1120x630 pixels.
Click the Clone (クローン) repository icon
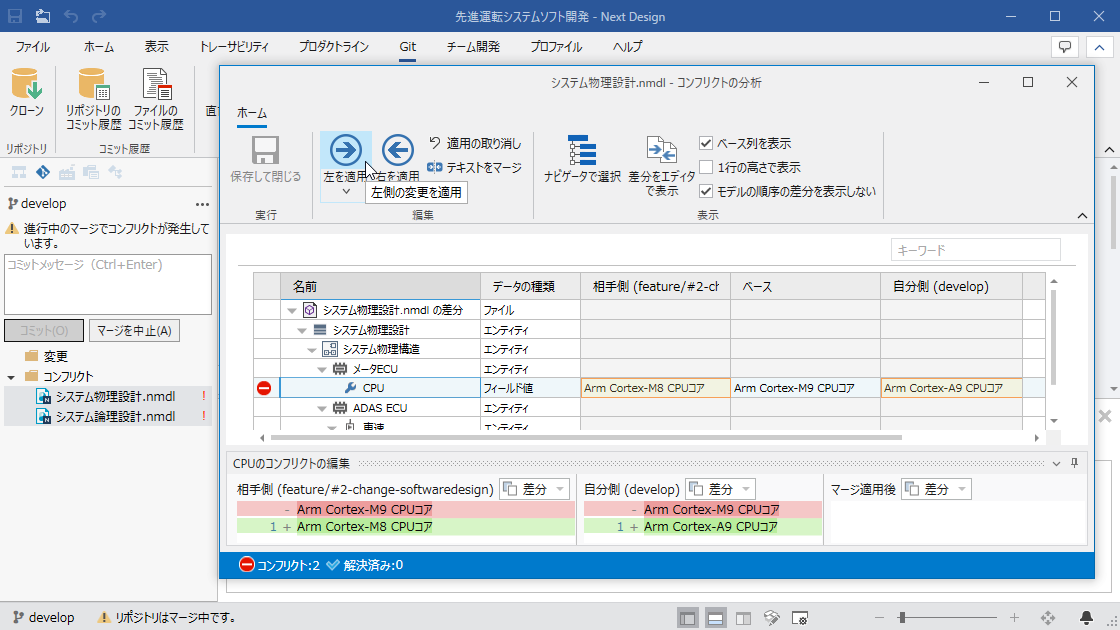pos(27,93)
